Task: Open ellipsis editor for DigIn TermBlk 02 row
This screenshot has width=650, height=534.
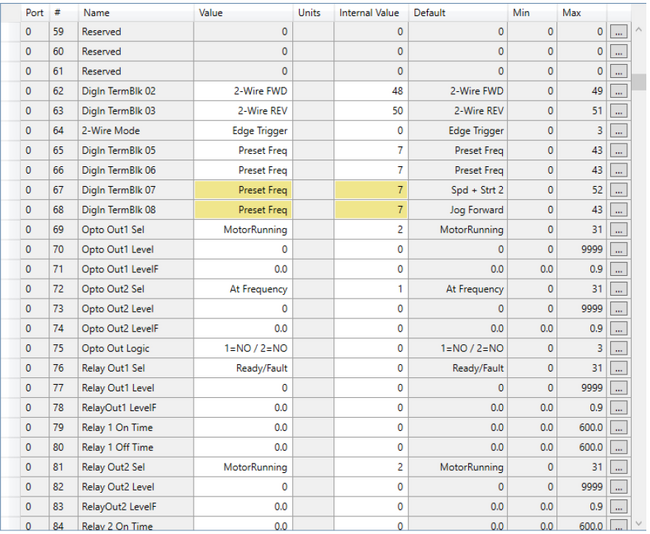Action: coord(619,91)
